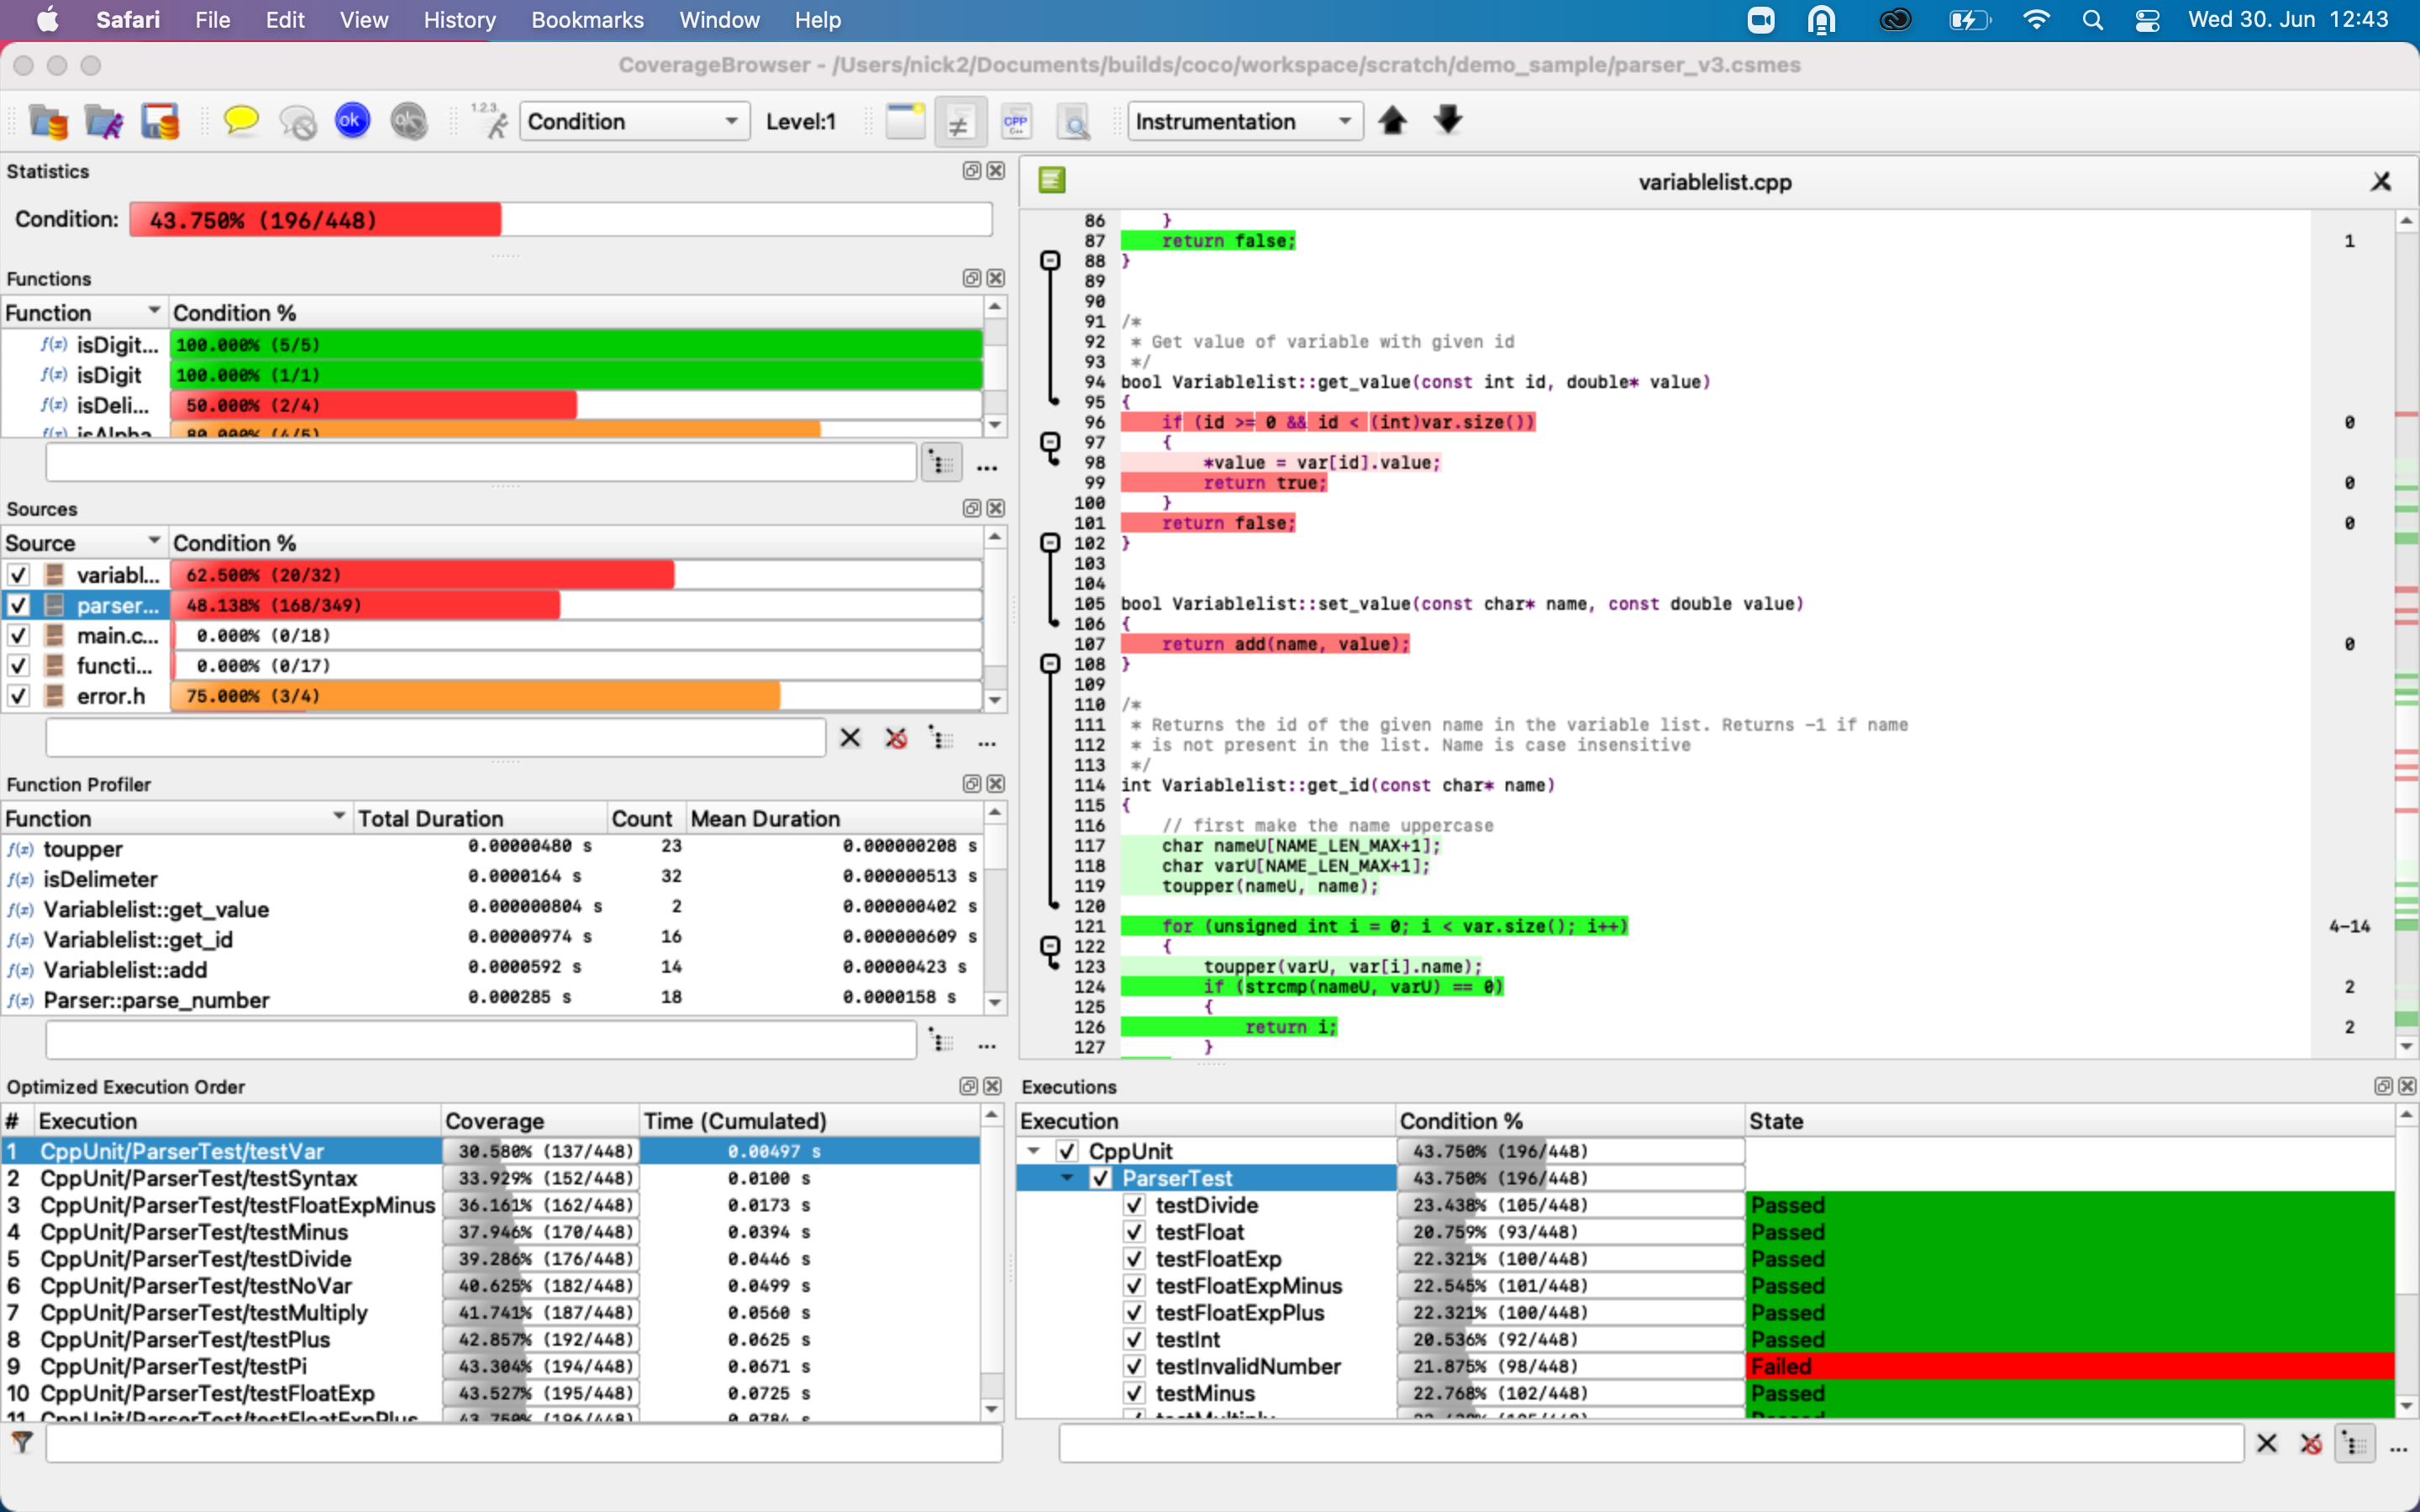Screen dimensions: 2420x1512
Task: Click the CPP preprocessor view icon
Action: 1016,122
